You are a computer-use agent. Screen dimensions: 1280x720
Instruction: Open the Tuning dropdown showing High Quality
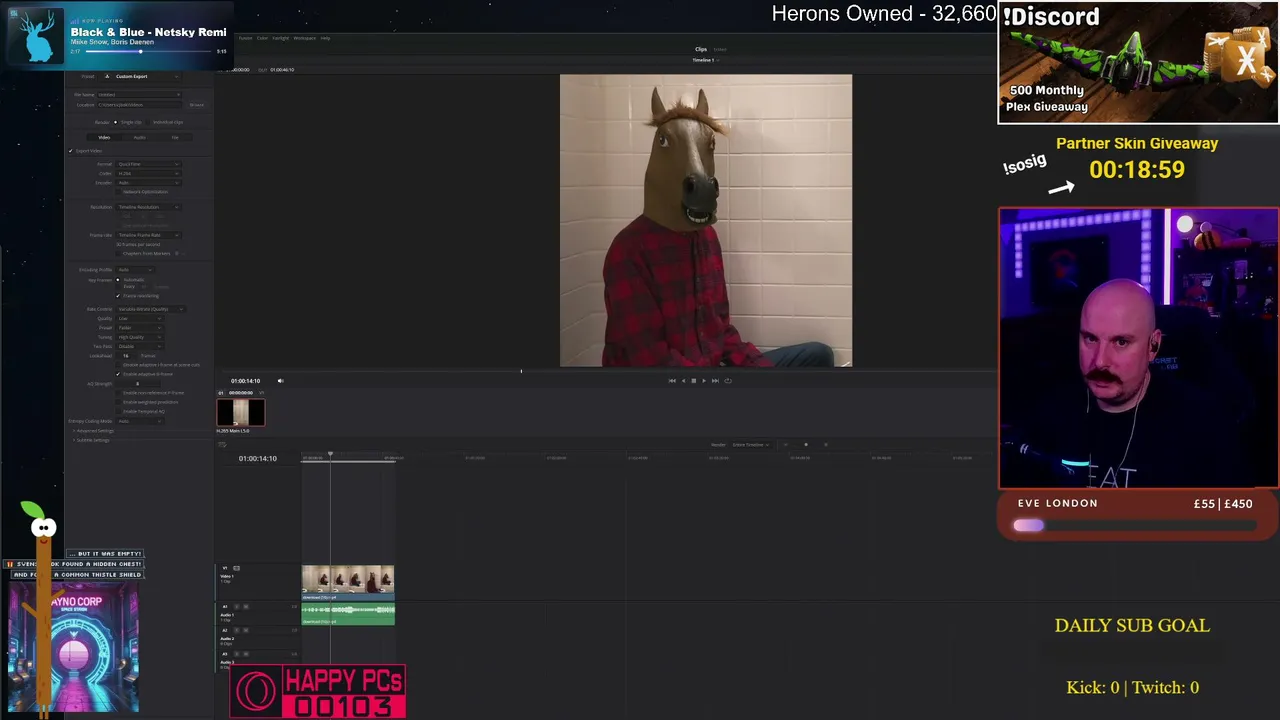click(x=140, y=337)
